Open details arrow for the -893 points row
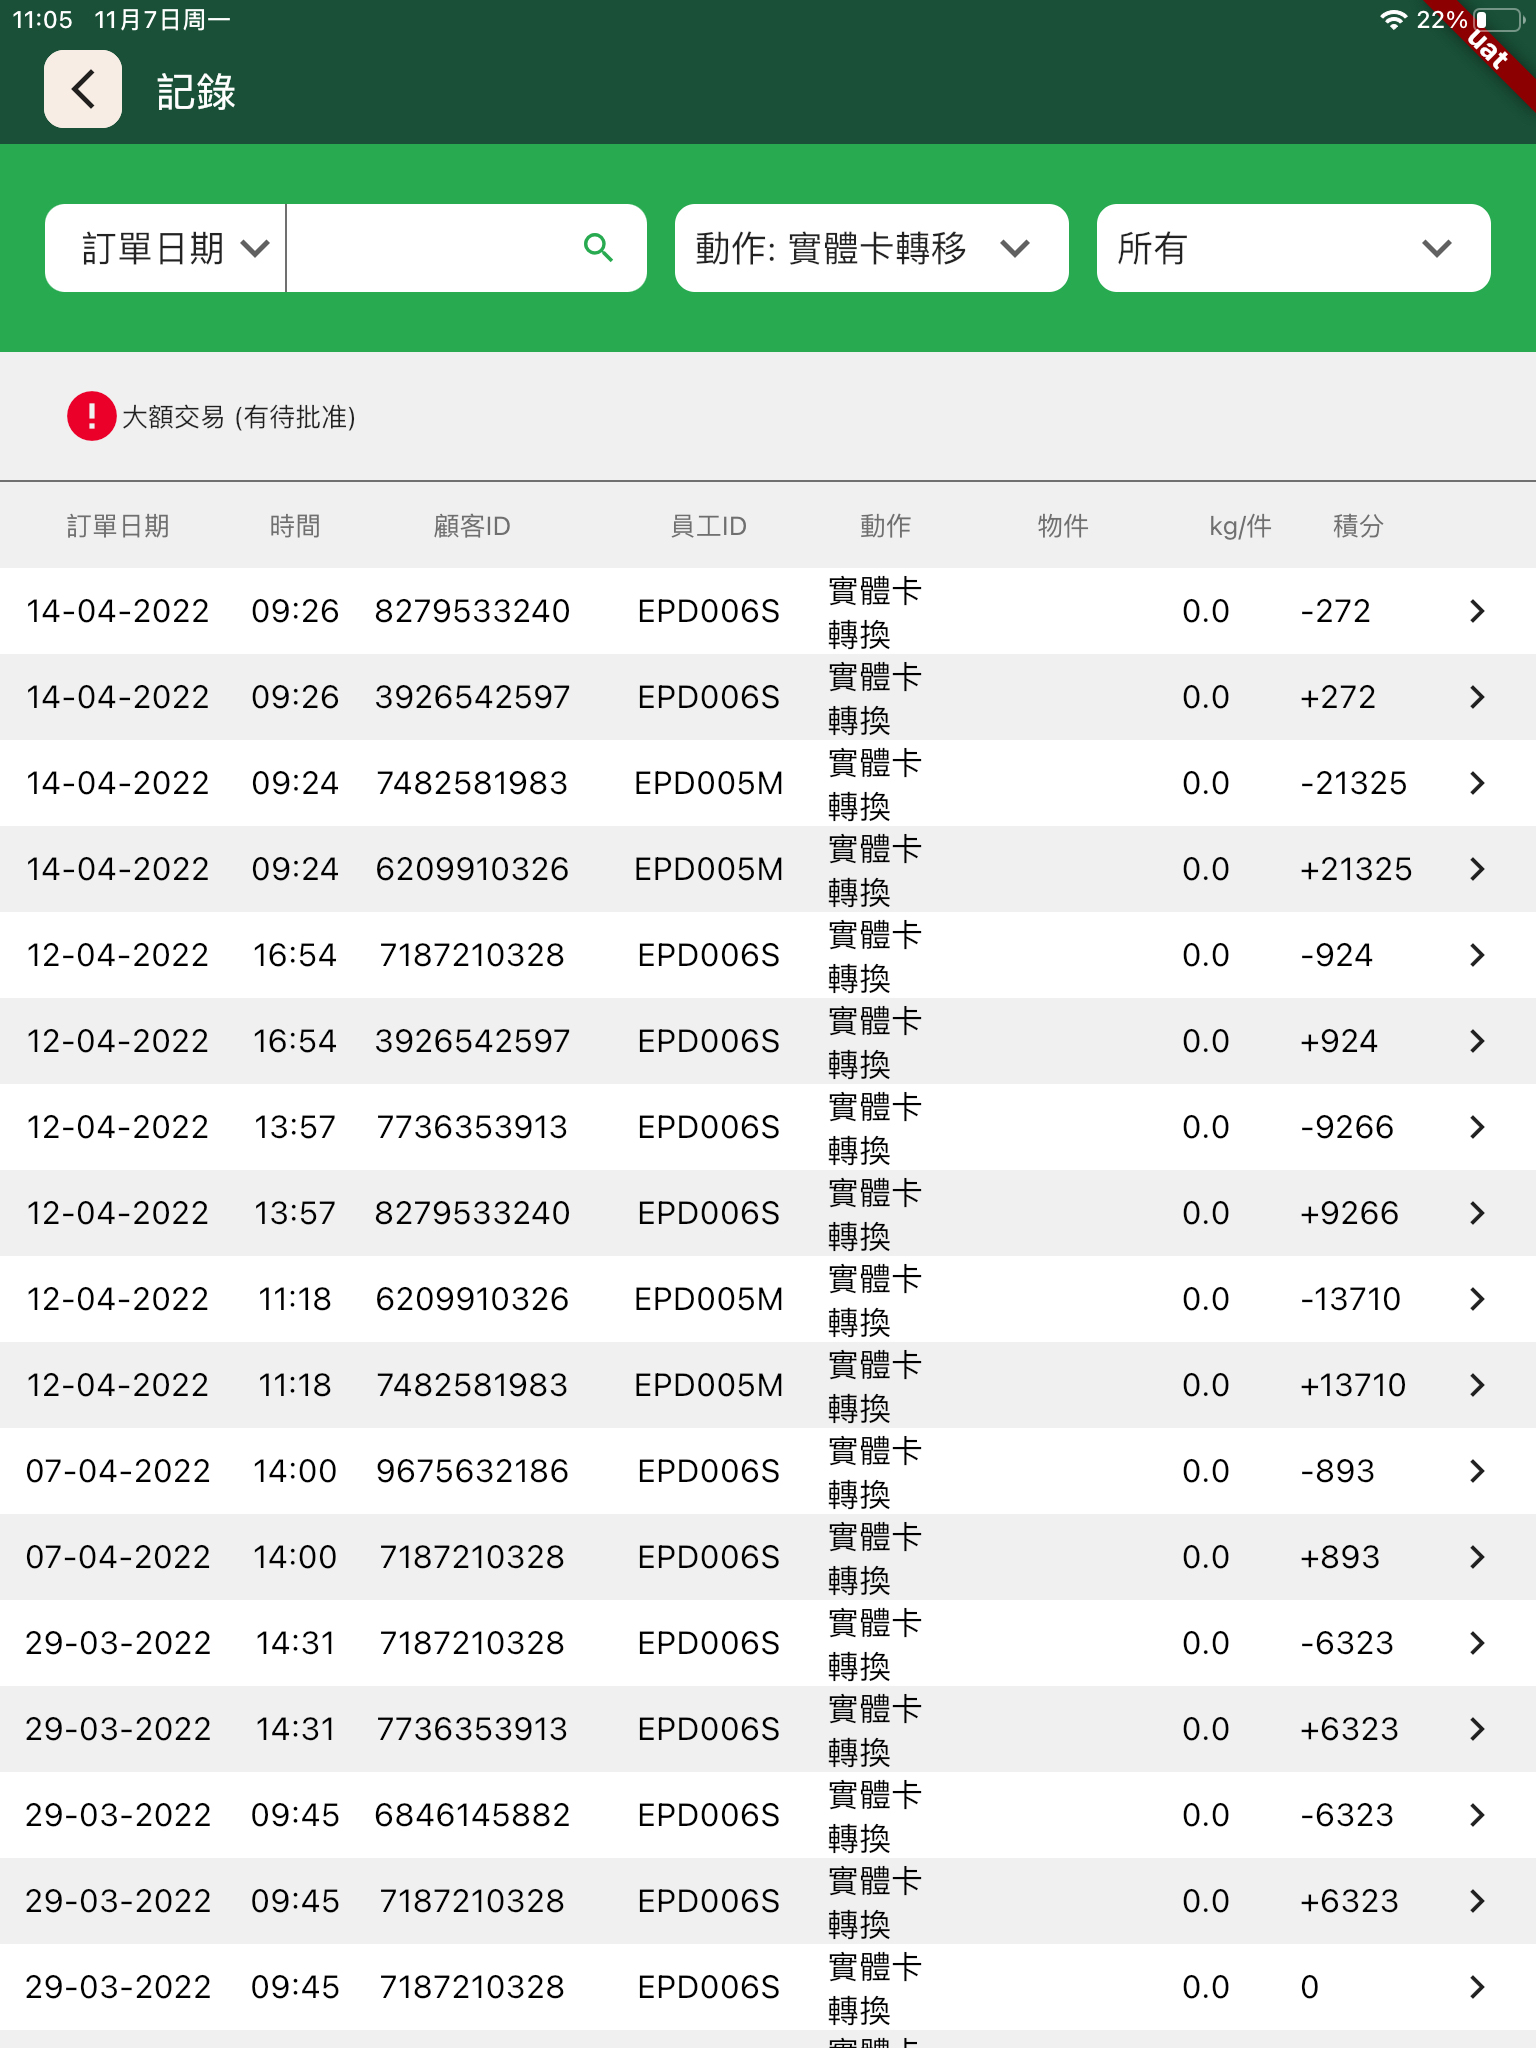Image resolution: width=1536 pixels, height=2048 pixels. point(1477,1471)
